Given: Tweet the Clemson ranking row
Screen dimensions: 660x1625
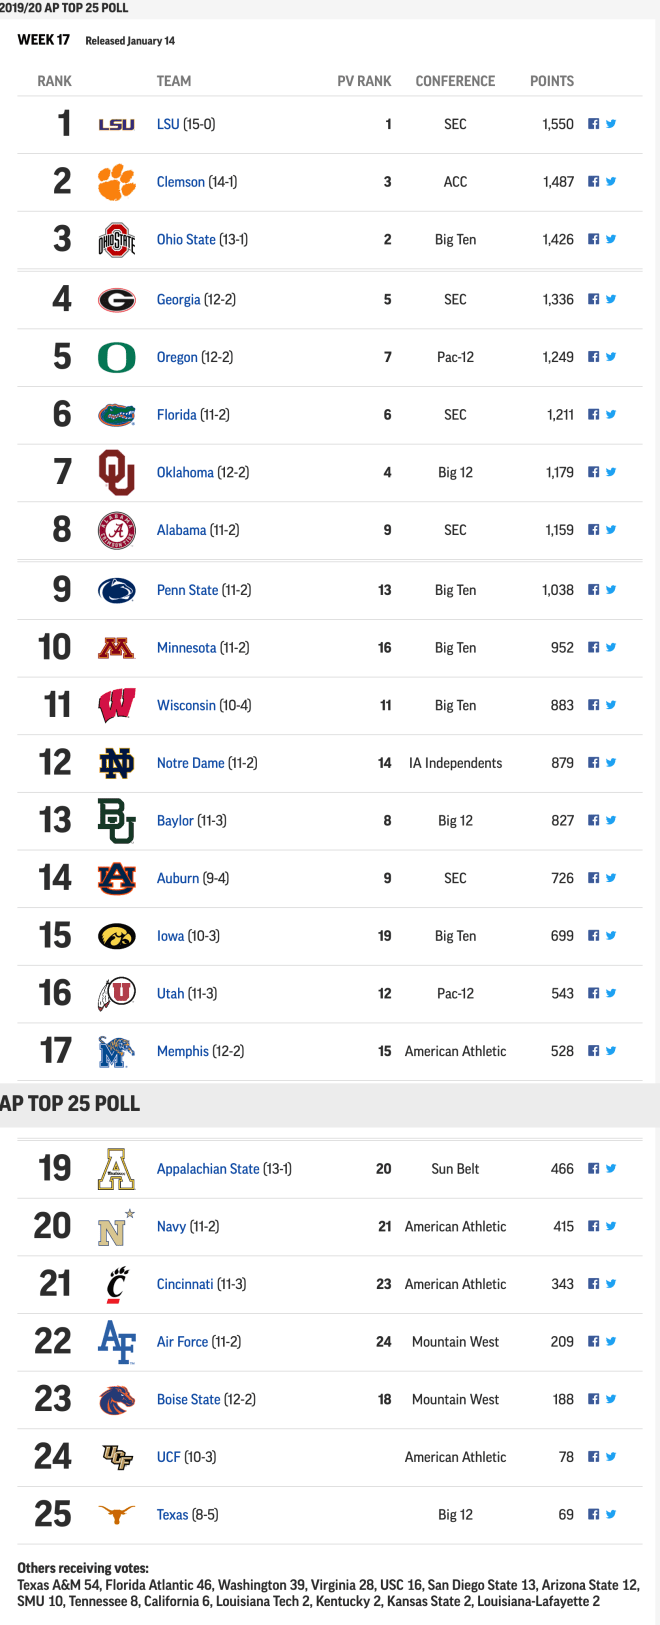Looking at the screenshot, I should pos(611,182).
